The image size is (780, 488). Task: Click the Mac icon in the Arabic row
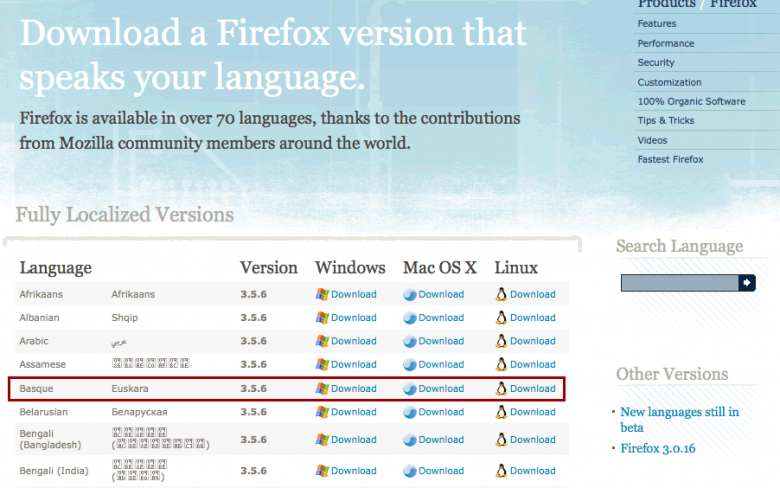pos(409,341)
